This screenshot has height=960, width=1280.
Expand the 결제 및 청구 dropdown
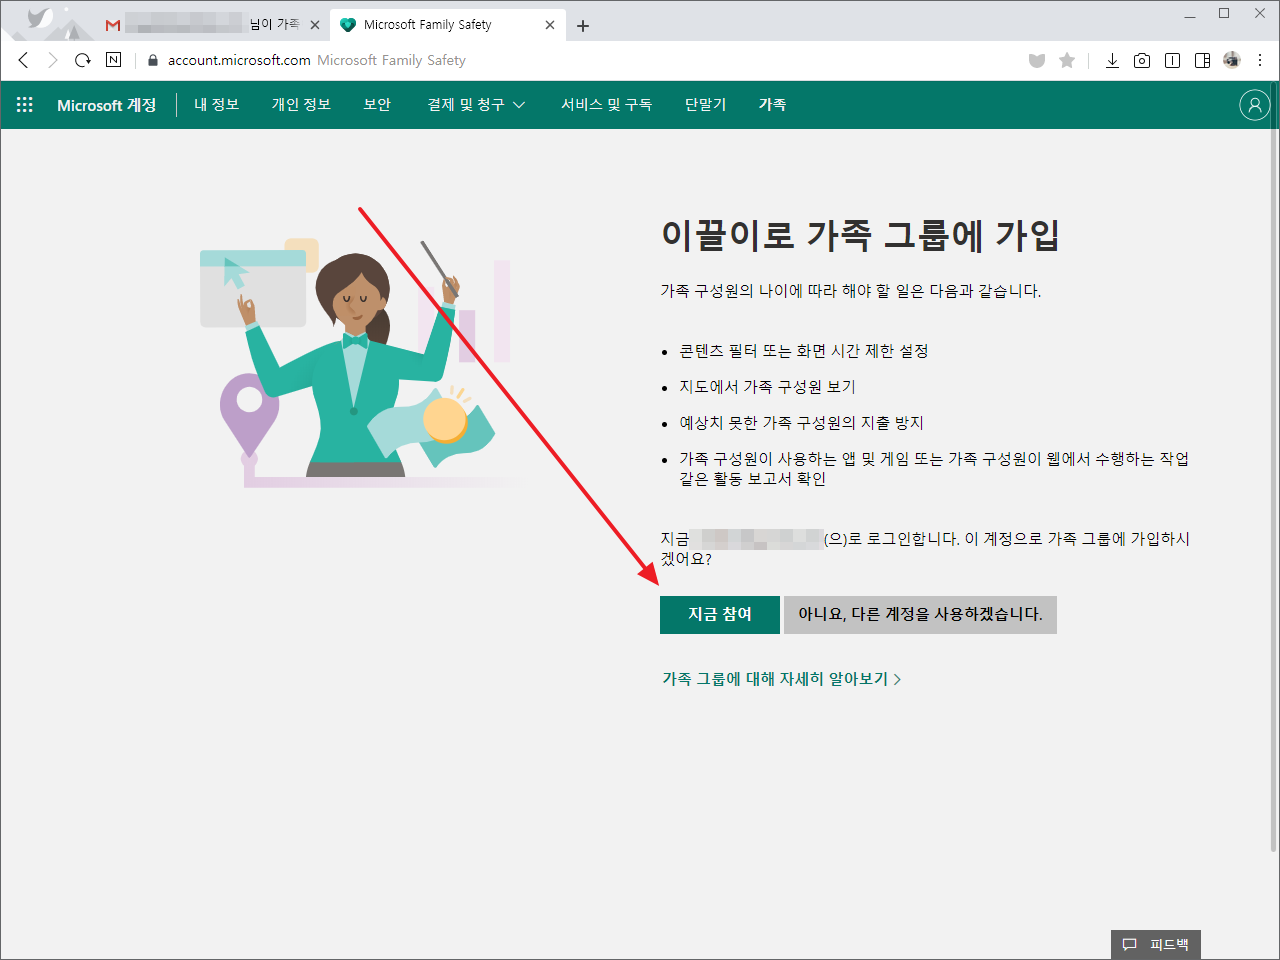point(476,105)
